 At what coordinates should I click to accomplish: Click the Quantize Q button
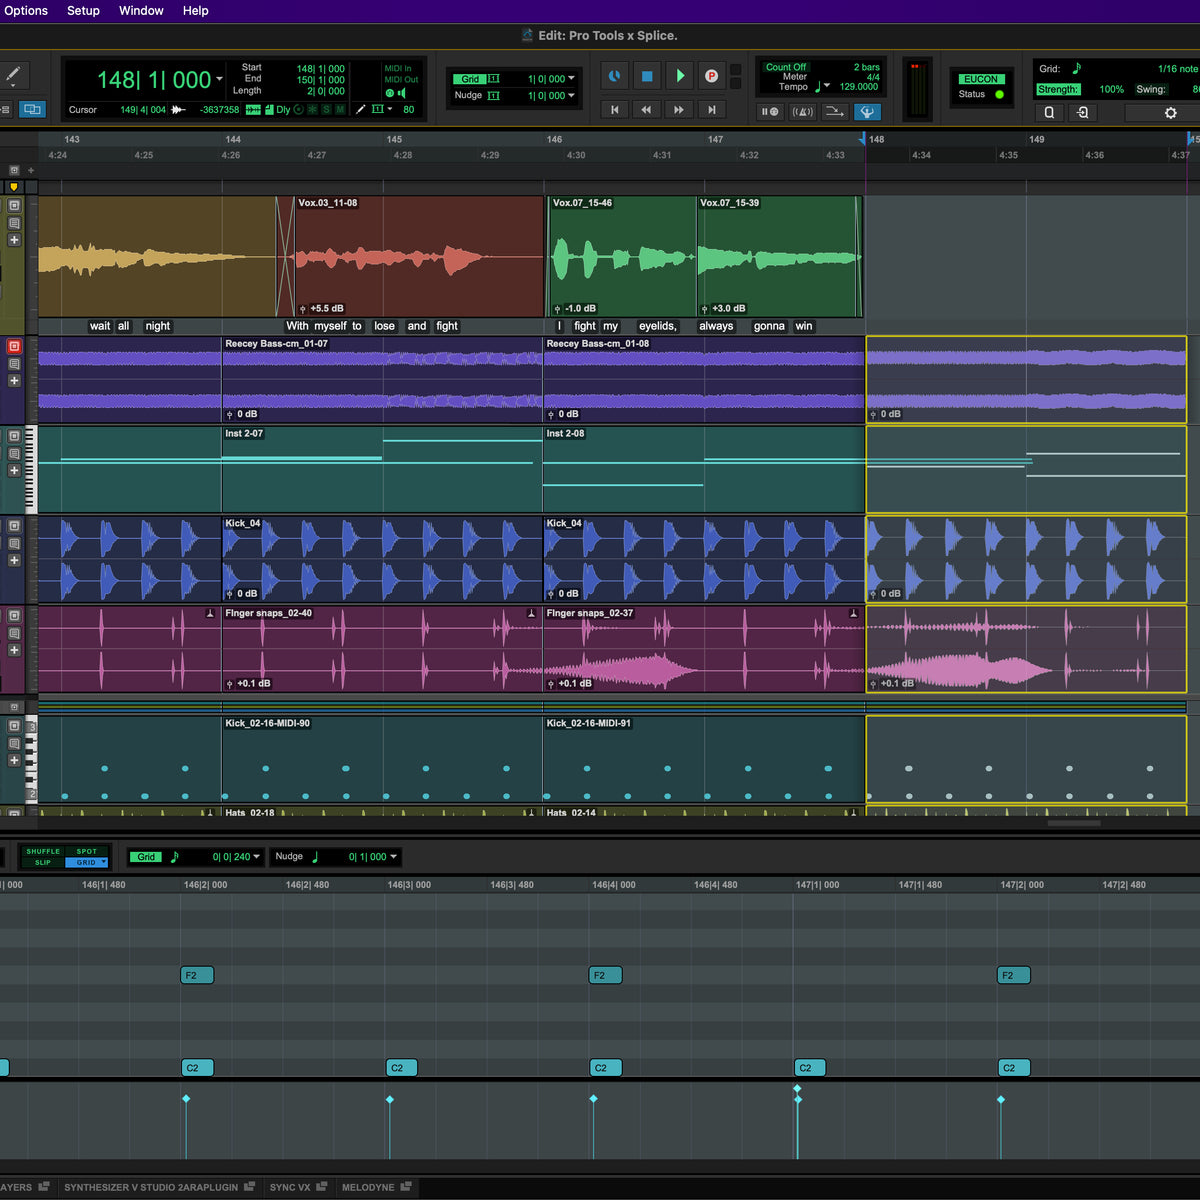click(x=1049, y=113)
